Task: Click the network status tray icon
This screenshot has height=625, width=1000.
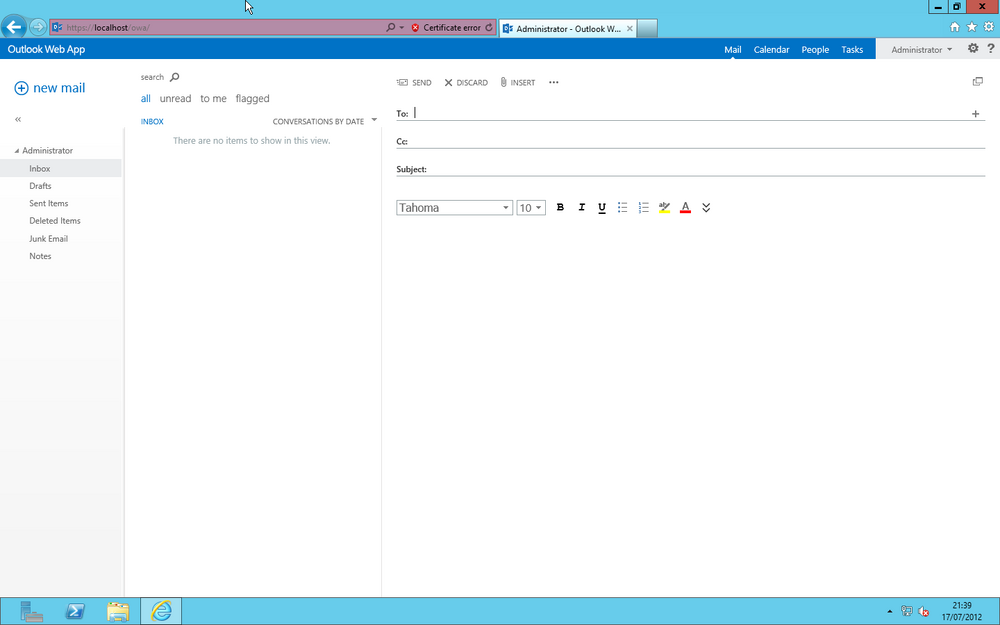Action: 906,611
